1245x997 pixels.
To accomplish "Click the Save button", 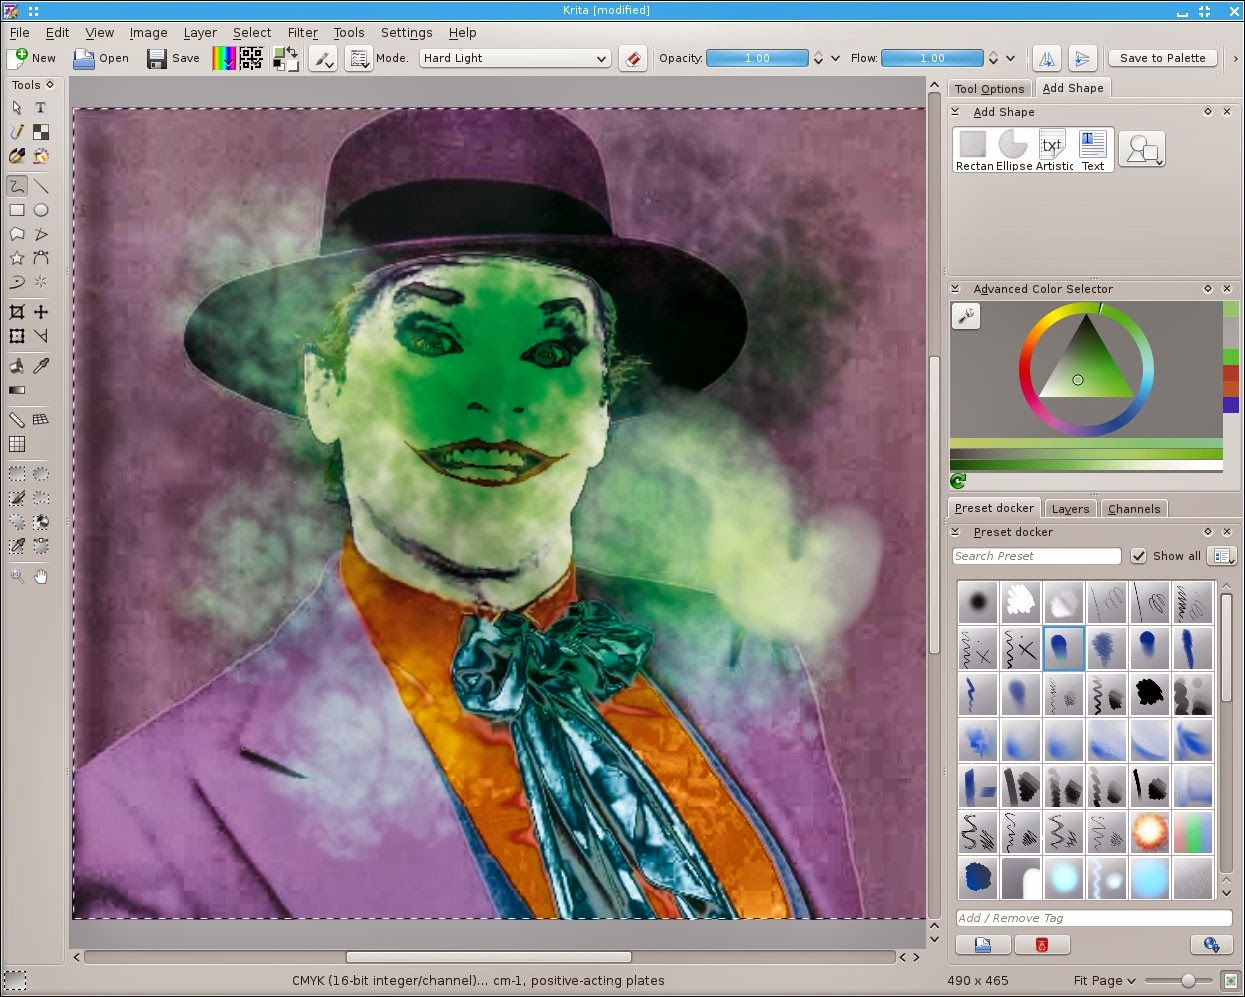I will tap(173, 58).
